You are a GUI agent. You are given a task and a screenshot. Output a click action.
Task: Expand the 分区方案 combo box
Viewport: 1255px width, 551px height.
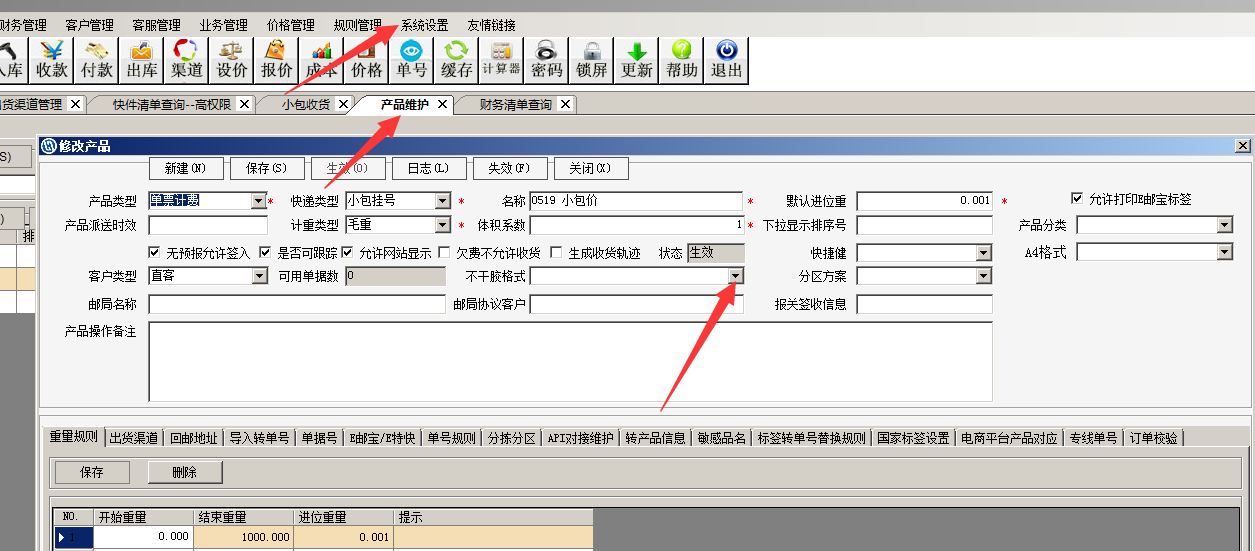pyautogui.click(x=984, y=276)
